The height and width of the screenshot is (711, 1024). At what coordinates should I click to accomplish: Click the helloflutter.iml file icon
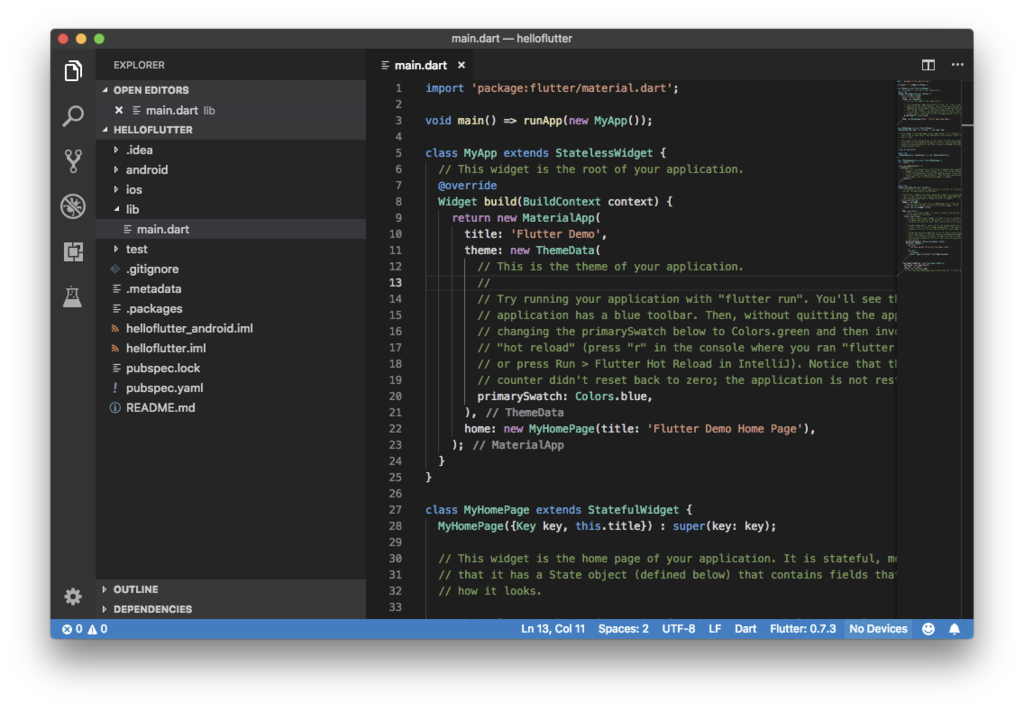[116, 349]
